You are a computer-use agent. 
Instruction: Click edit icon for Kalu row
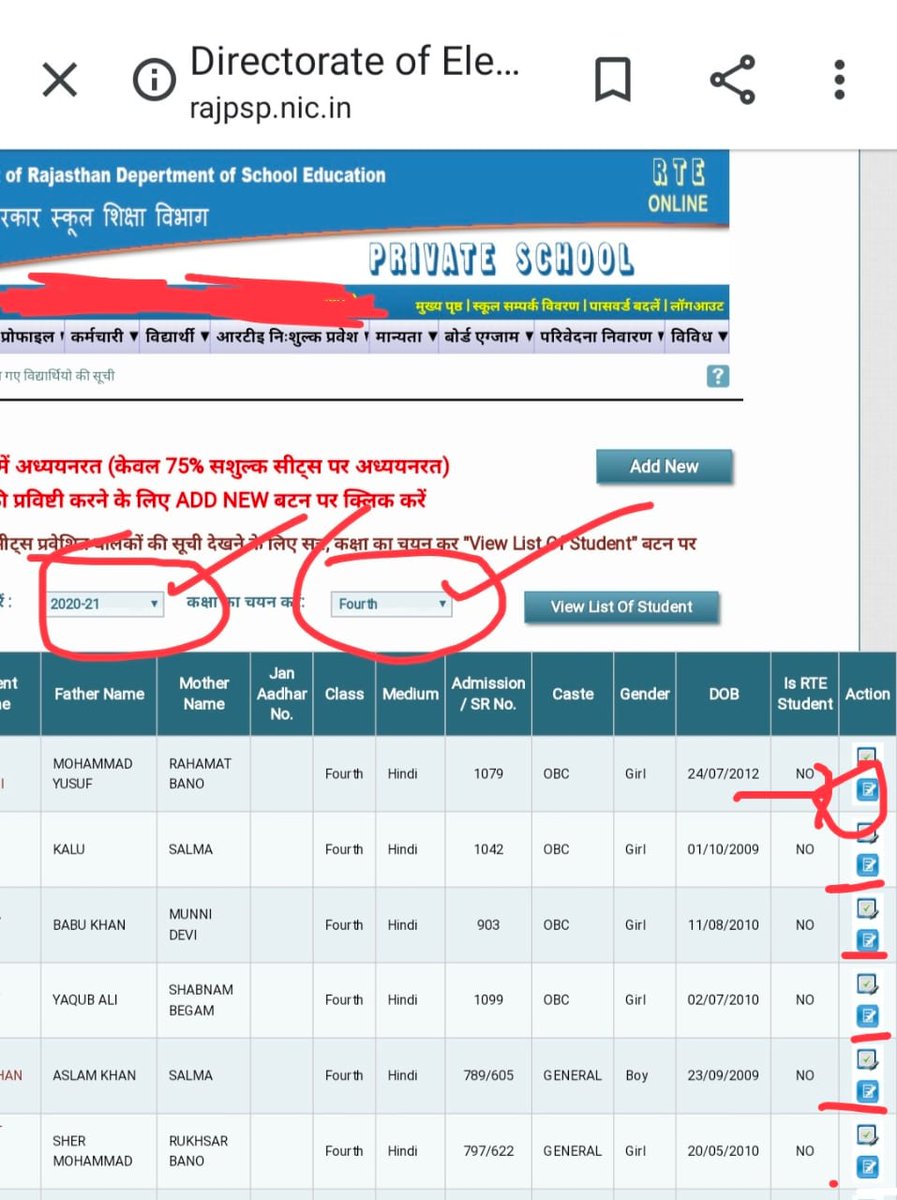[x=868, y=865]
